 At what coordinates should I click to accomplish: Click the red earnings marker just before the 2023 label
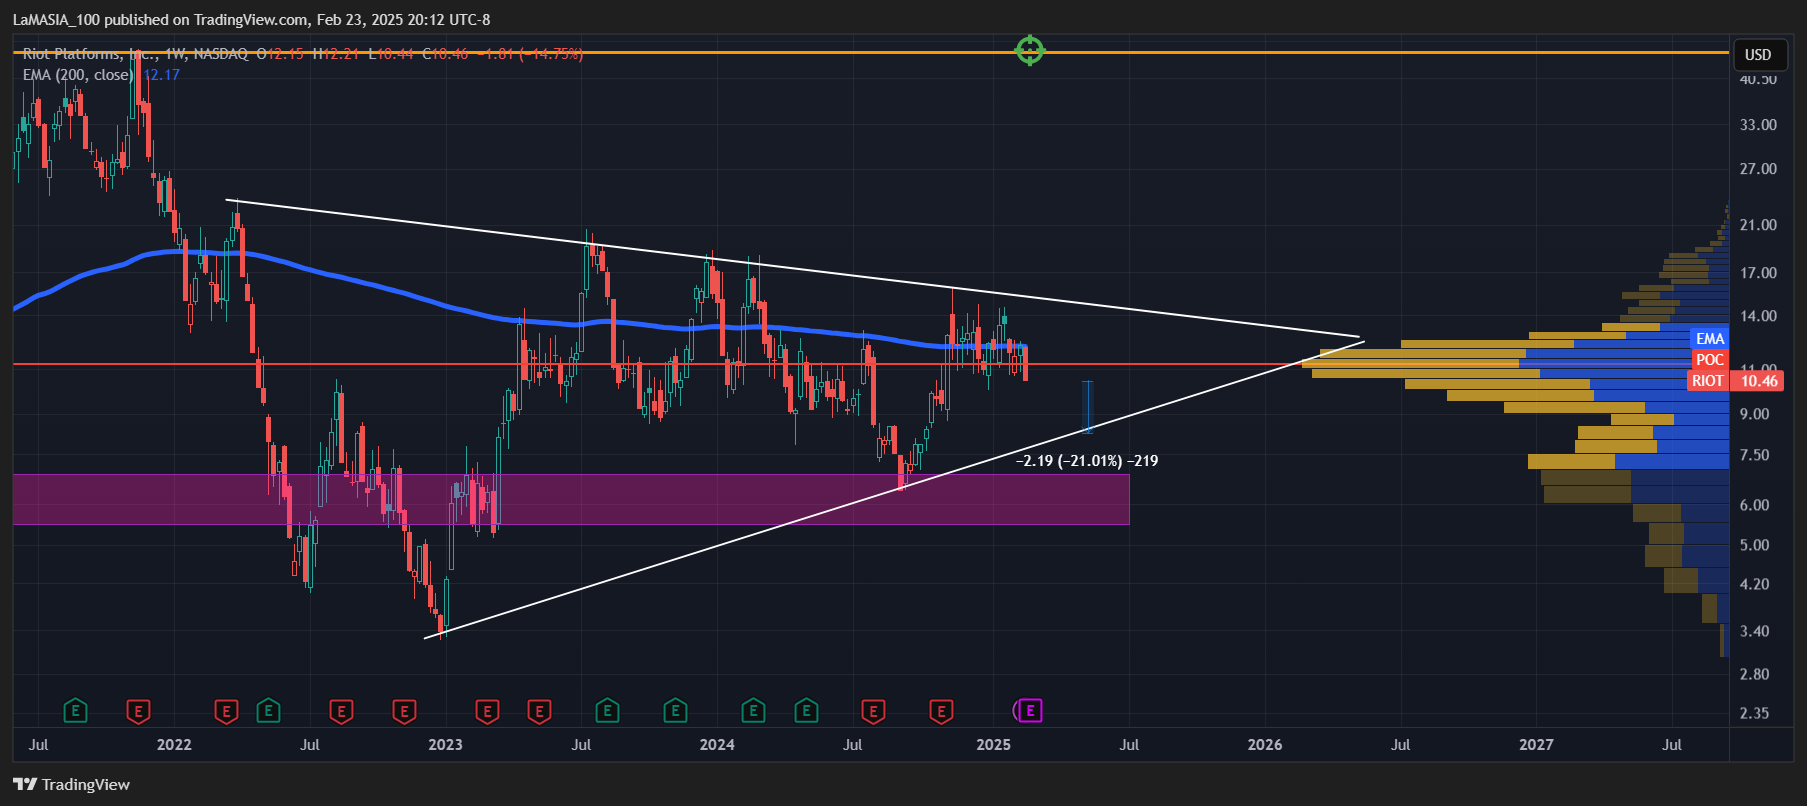click(404, 711)
